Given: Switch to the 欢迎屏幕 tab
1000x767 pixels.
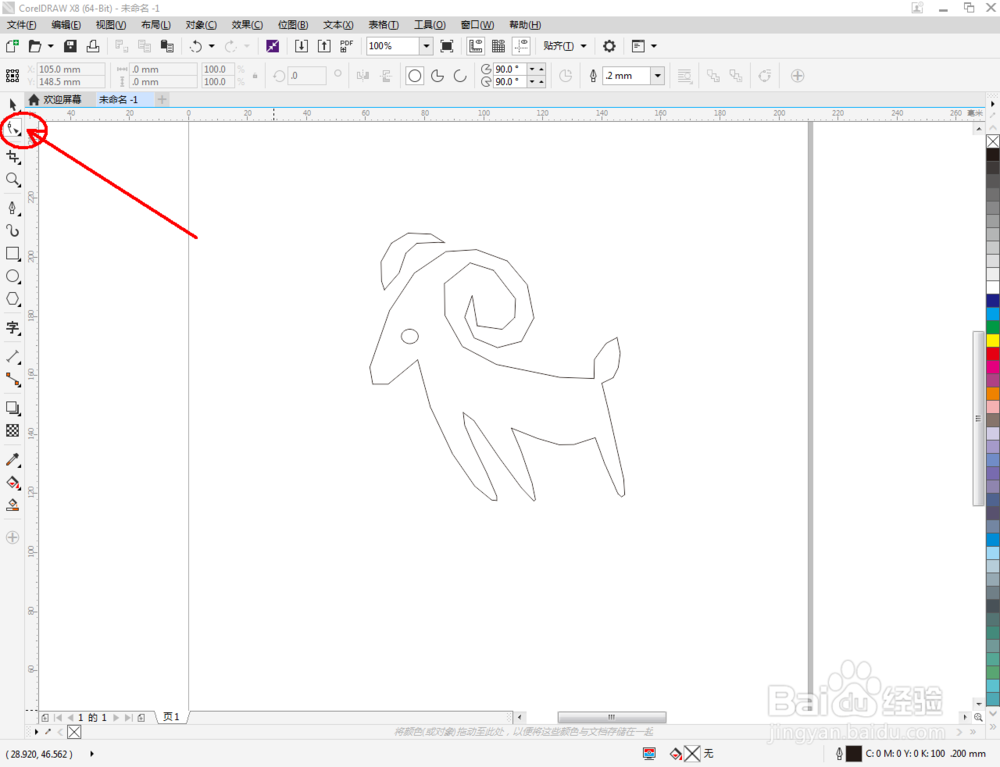Looking at the screenshot, I should 55,99.
